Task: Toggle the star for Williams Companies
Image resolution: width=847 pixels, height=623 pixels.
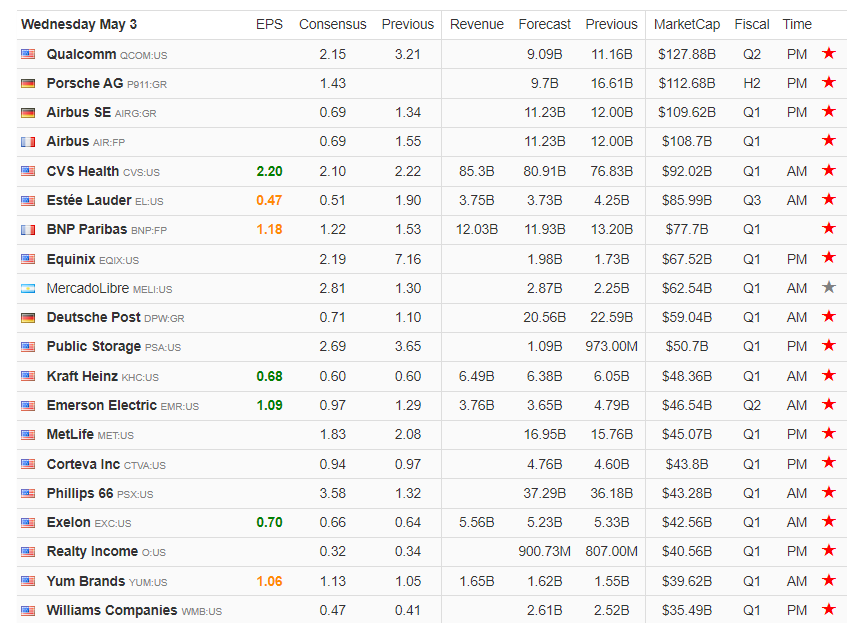Action: coord(829,609)
